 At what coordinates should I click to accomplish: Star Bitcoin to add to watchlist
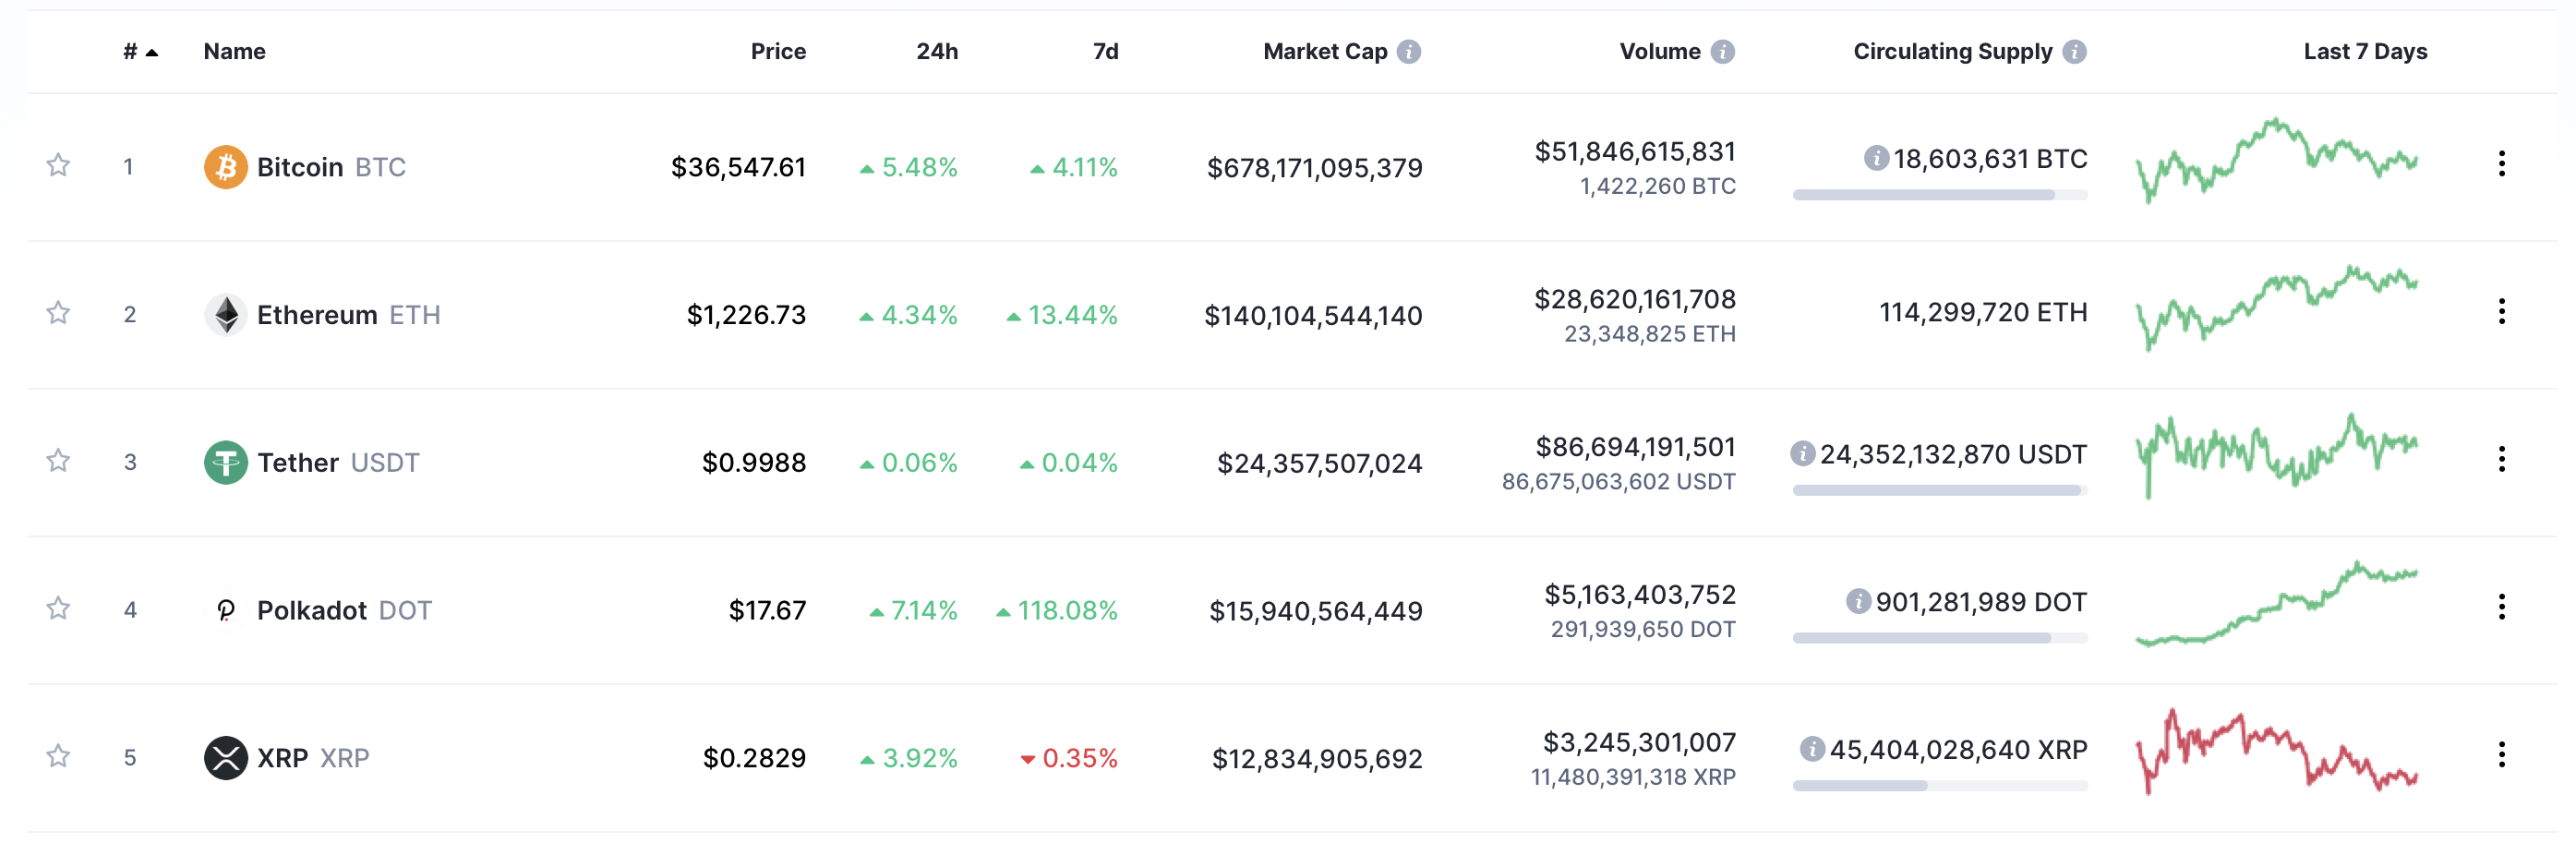coord(58,165)
